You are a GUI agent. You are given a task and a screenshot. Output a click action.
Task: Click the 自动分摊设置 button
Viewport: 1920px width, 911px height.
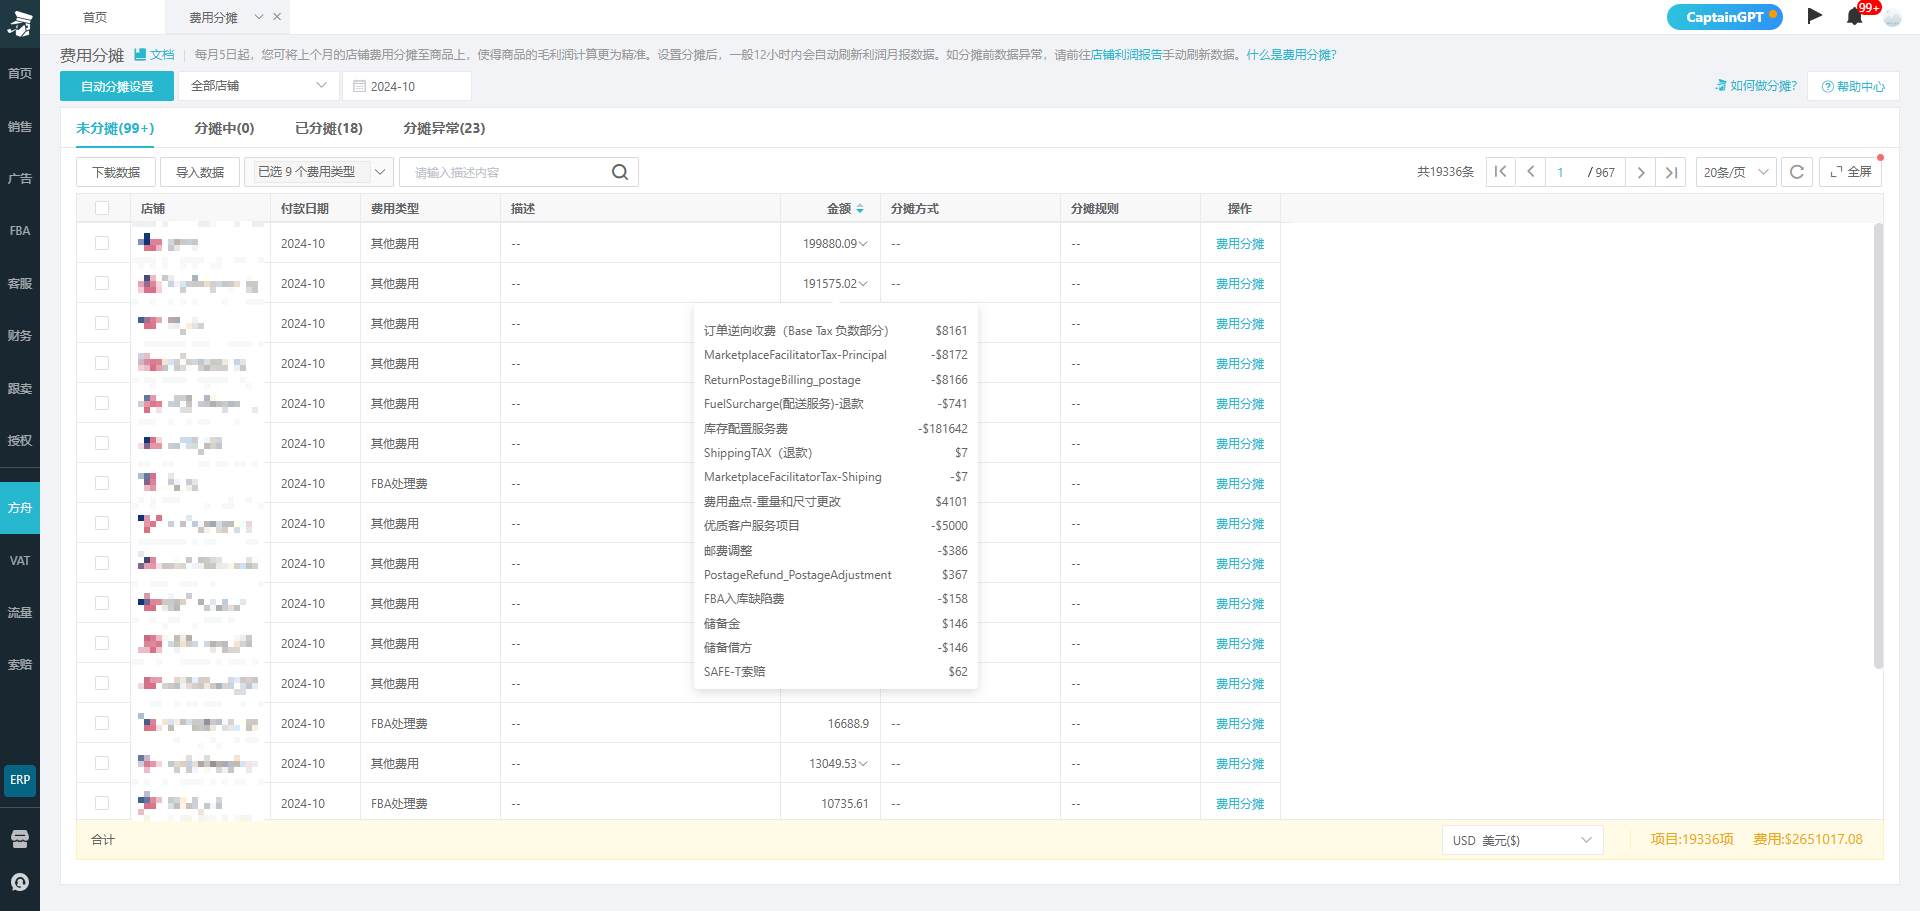tap(117, 86)
